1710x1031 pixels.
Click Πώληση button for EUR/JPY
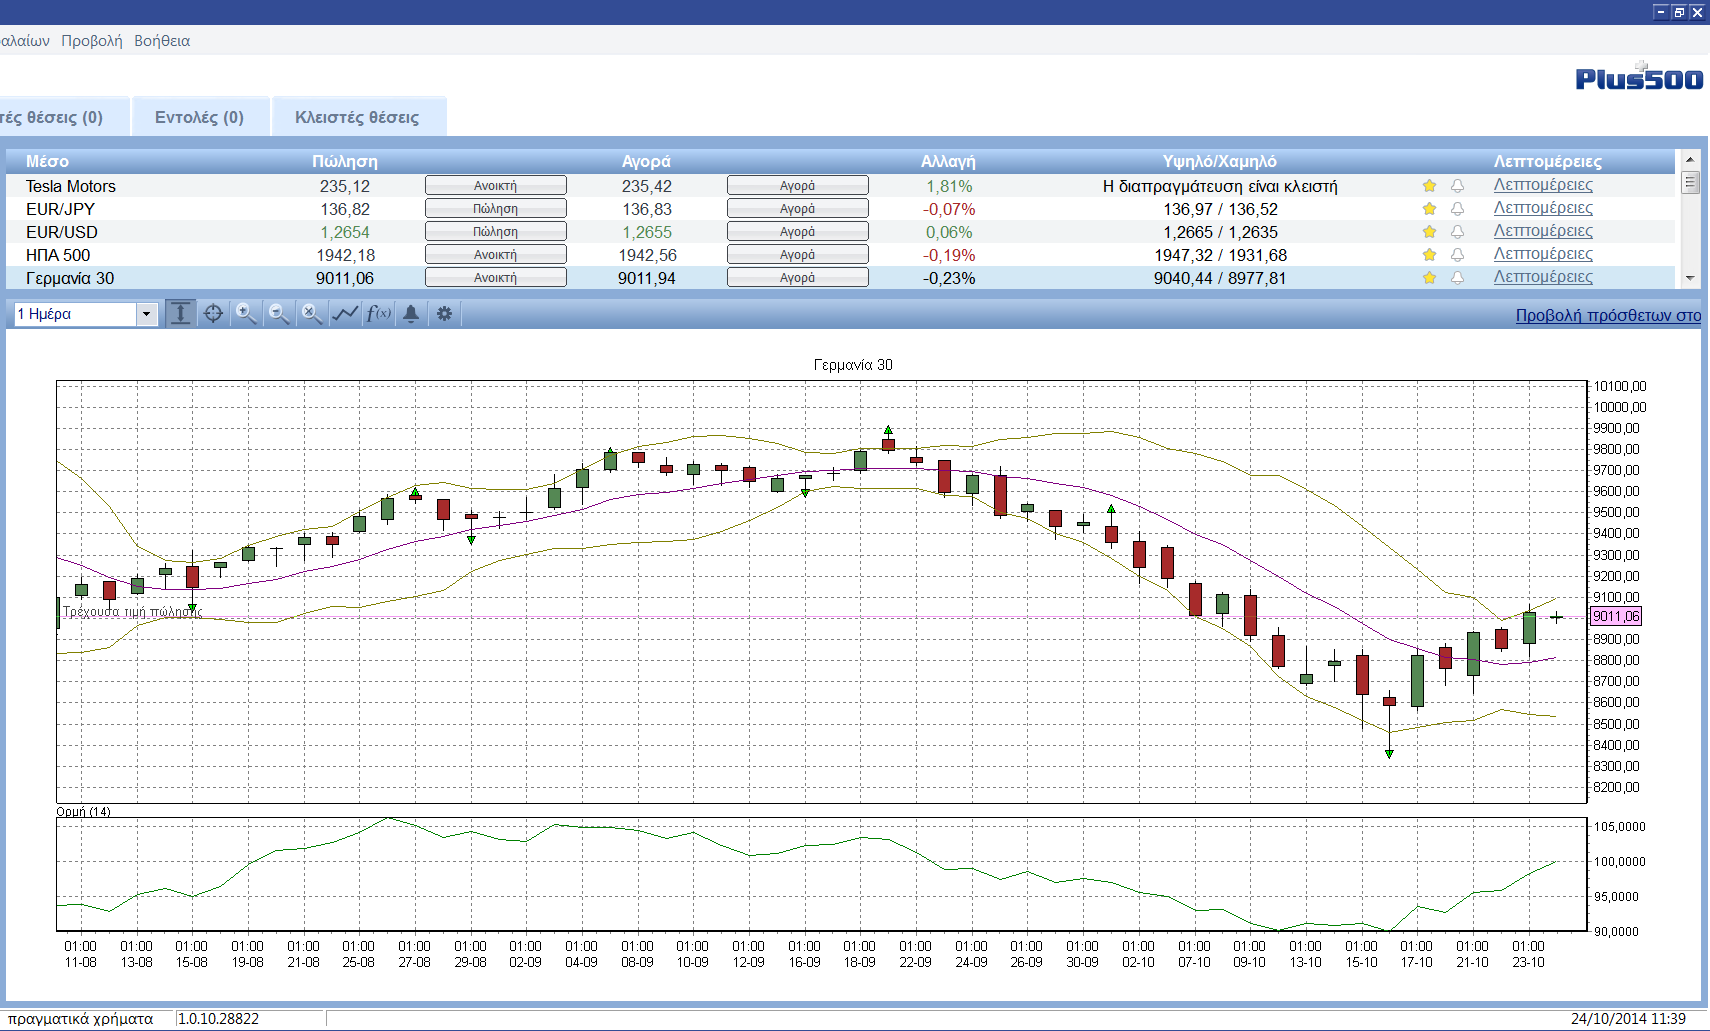coord(496,209)
